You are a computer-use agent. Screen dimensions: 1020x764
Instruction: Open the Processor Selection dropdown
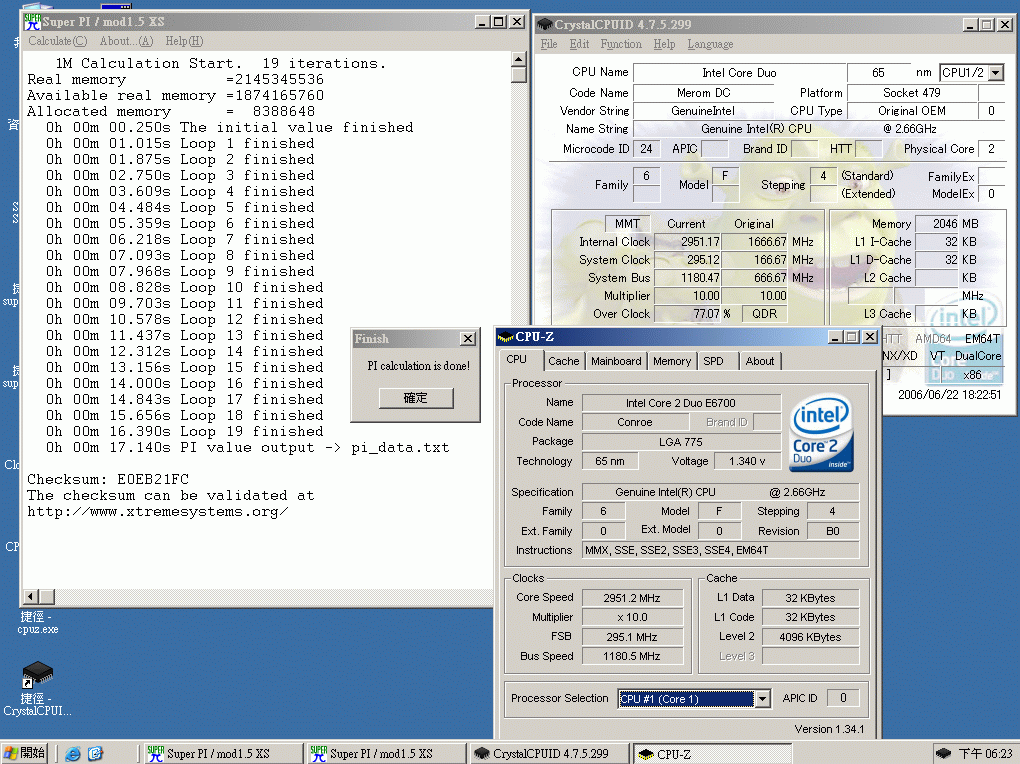click(x=762, y=699)
